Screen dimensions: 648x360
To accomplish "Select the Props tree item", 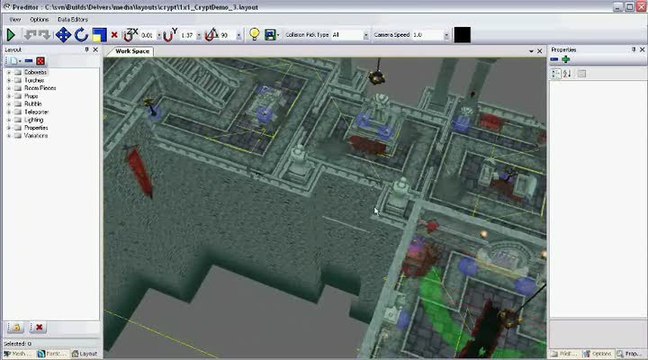I will tap(31, 96).
